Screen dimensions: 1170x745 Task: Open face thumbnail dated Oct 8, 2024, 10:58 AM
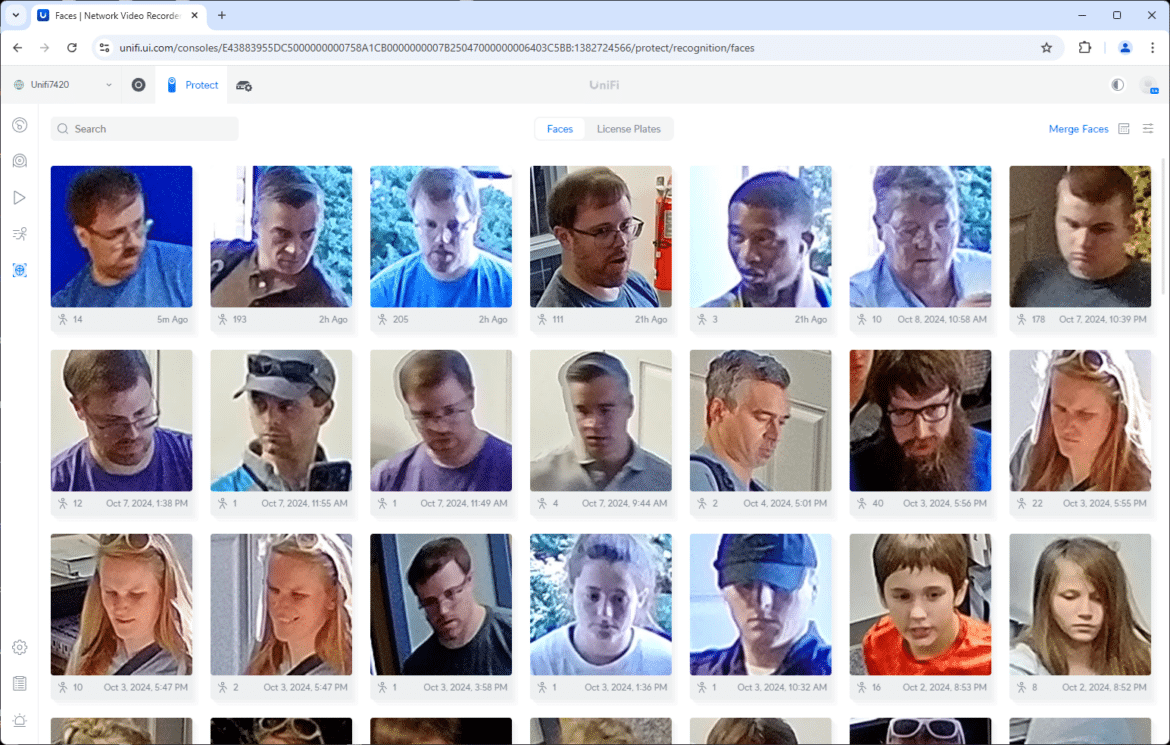pyautogui.click(x=920, y=237)
